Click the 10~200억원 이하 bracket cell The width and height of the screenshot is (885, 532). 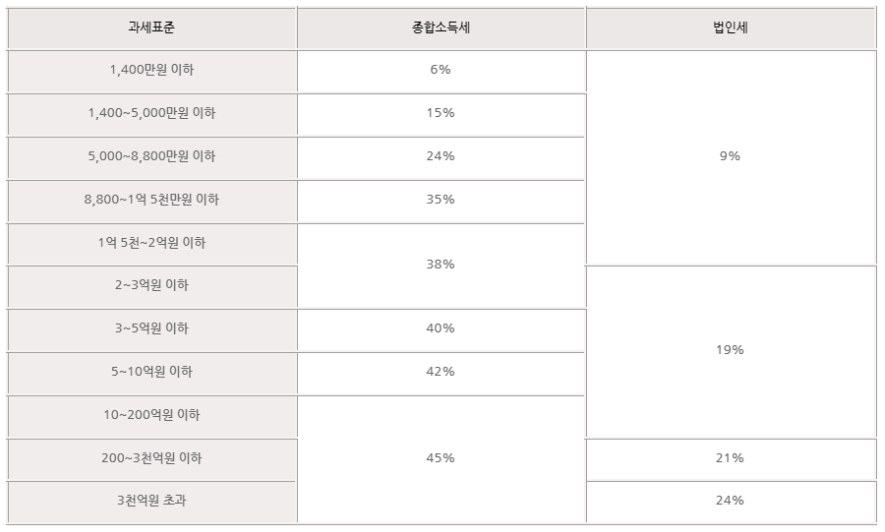[152, 415]
